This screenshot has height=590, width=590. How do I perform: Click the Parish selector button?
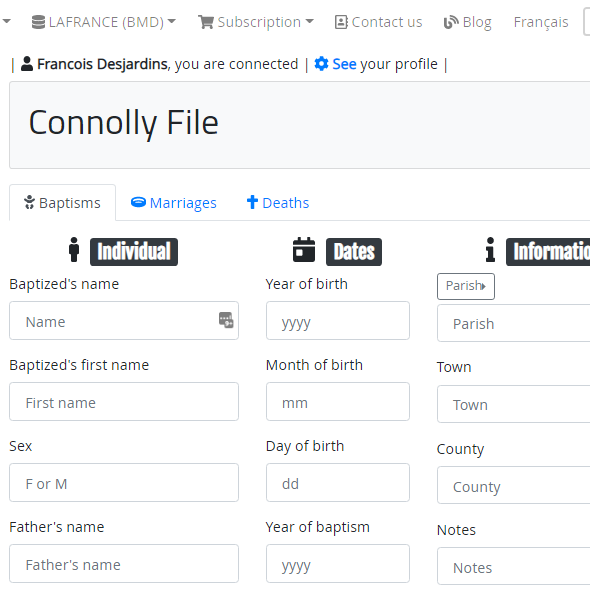[x=466, y=286]
